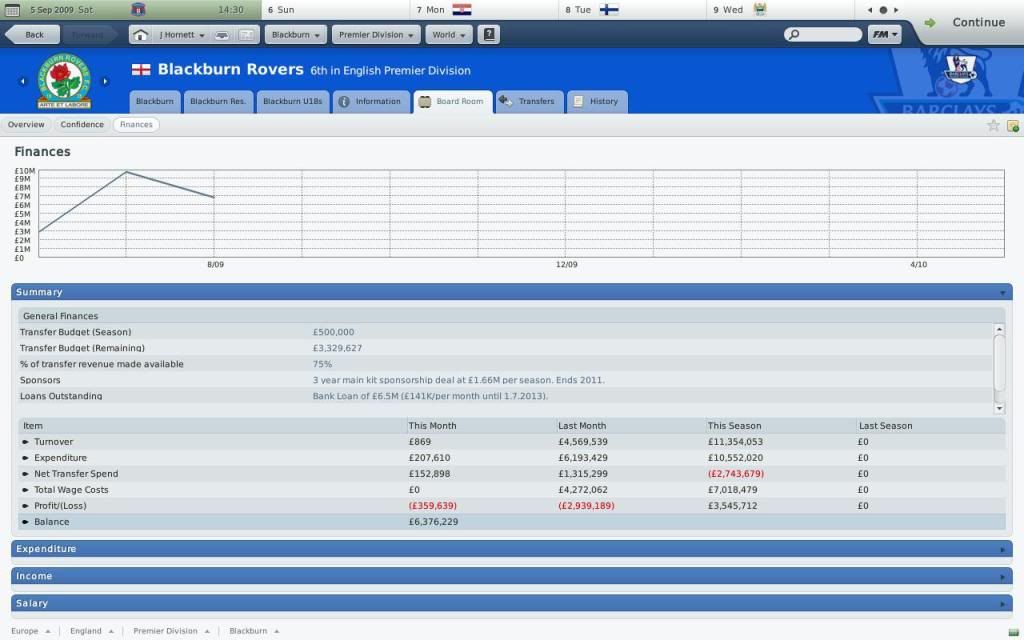
Task: Click the Blackburn Rovers club crest
Action: click(63, 81)
